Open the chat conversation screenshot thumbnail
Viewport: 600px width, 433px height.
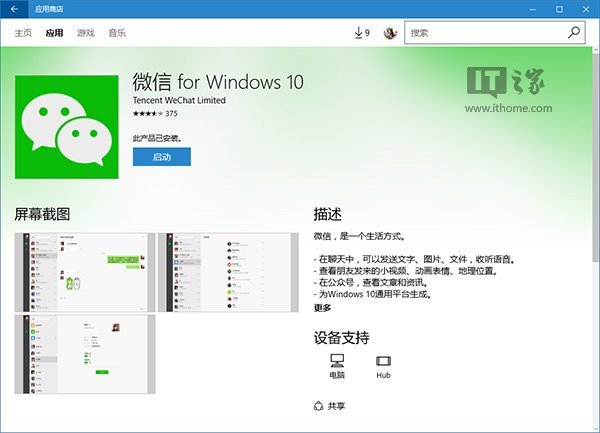click(x=85, y=272)
